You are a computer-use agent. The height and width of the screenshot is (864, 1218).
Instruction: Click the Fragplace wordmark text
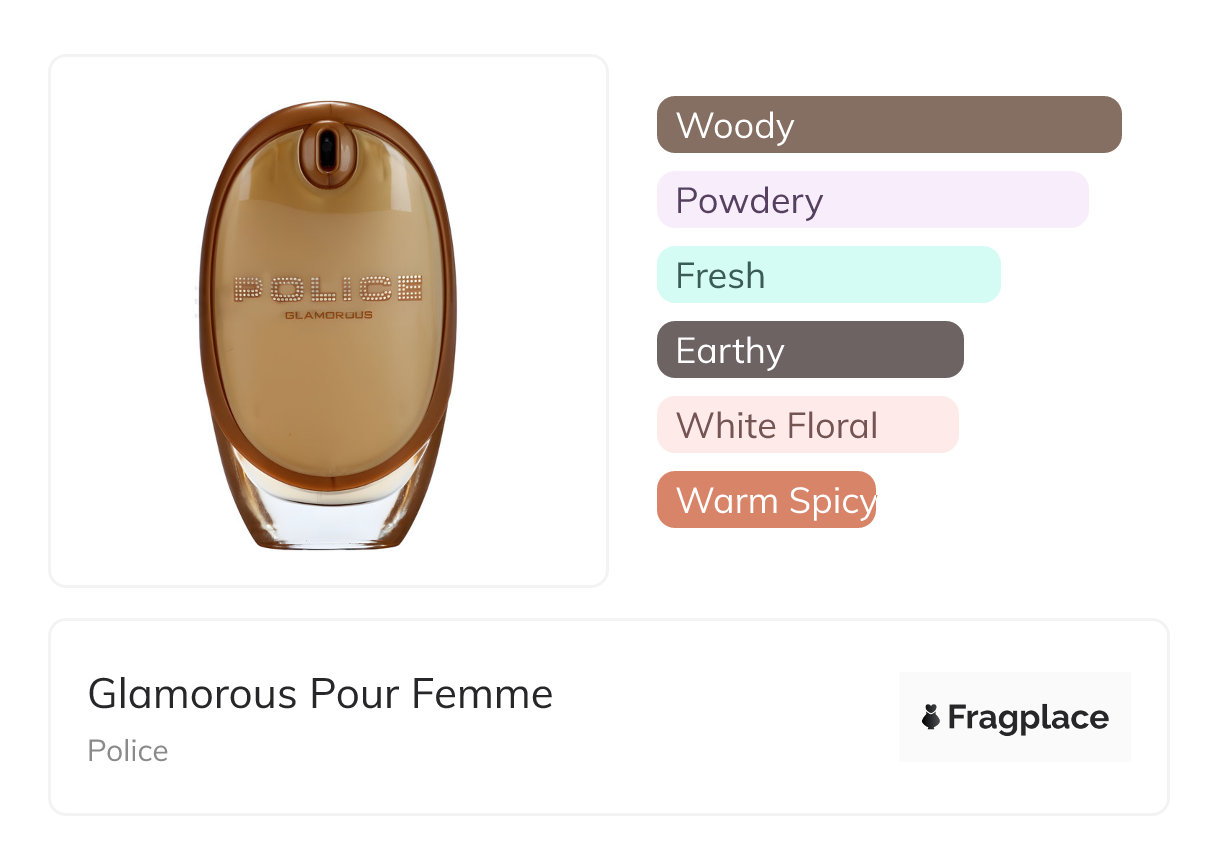pos(1028,717)
